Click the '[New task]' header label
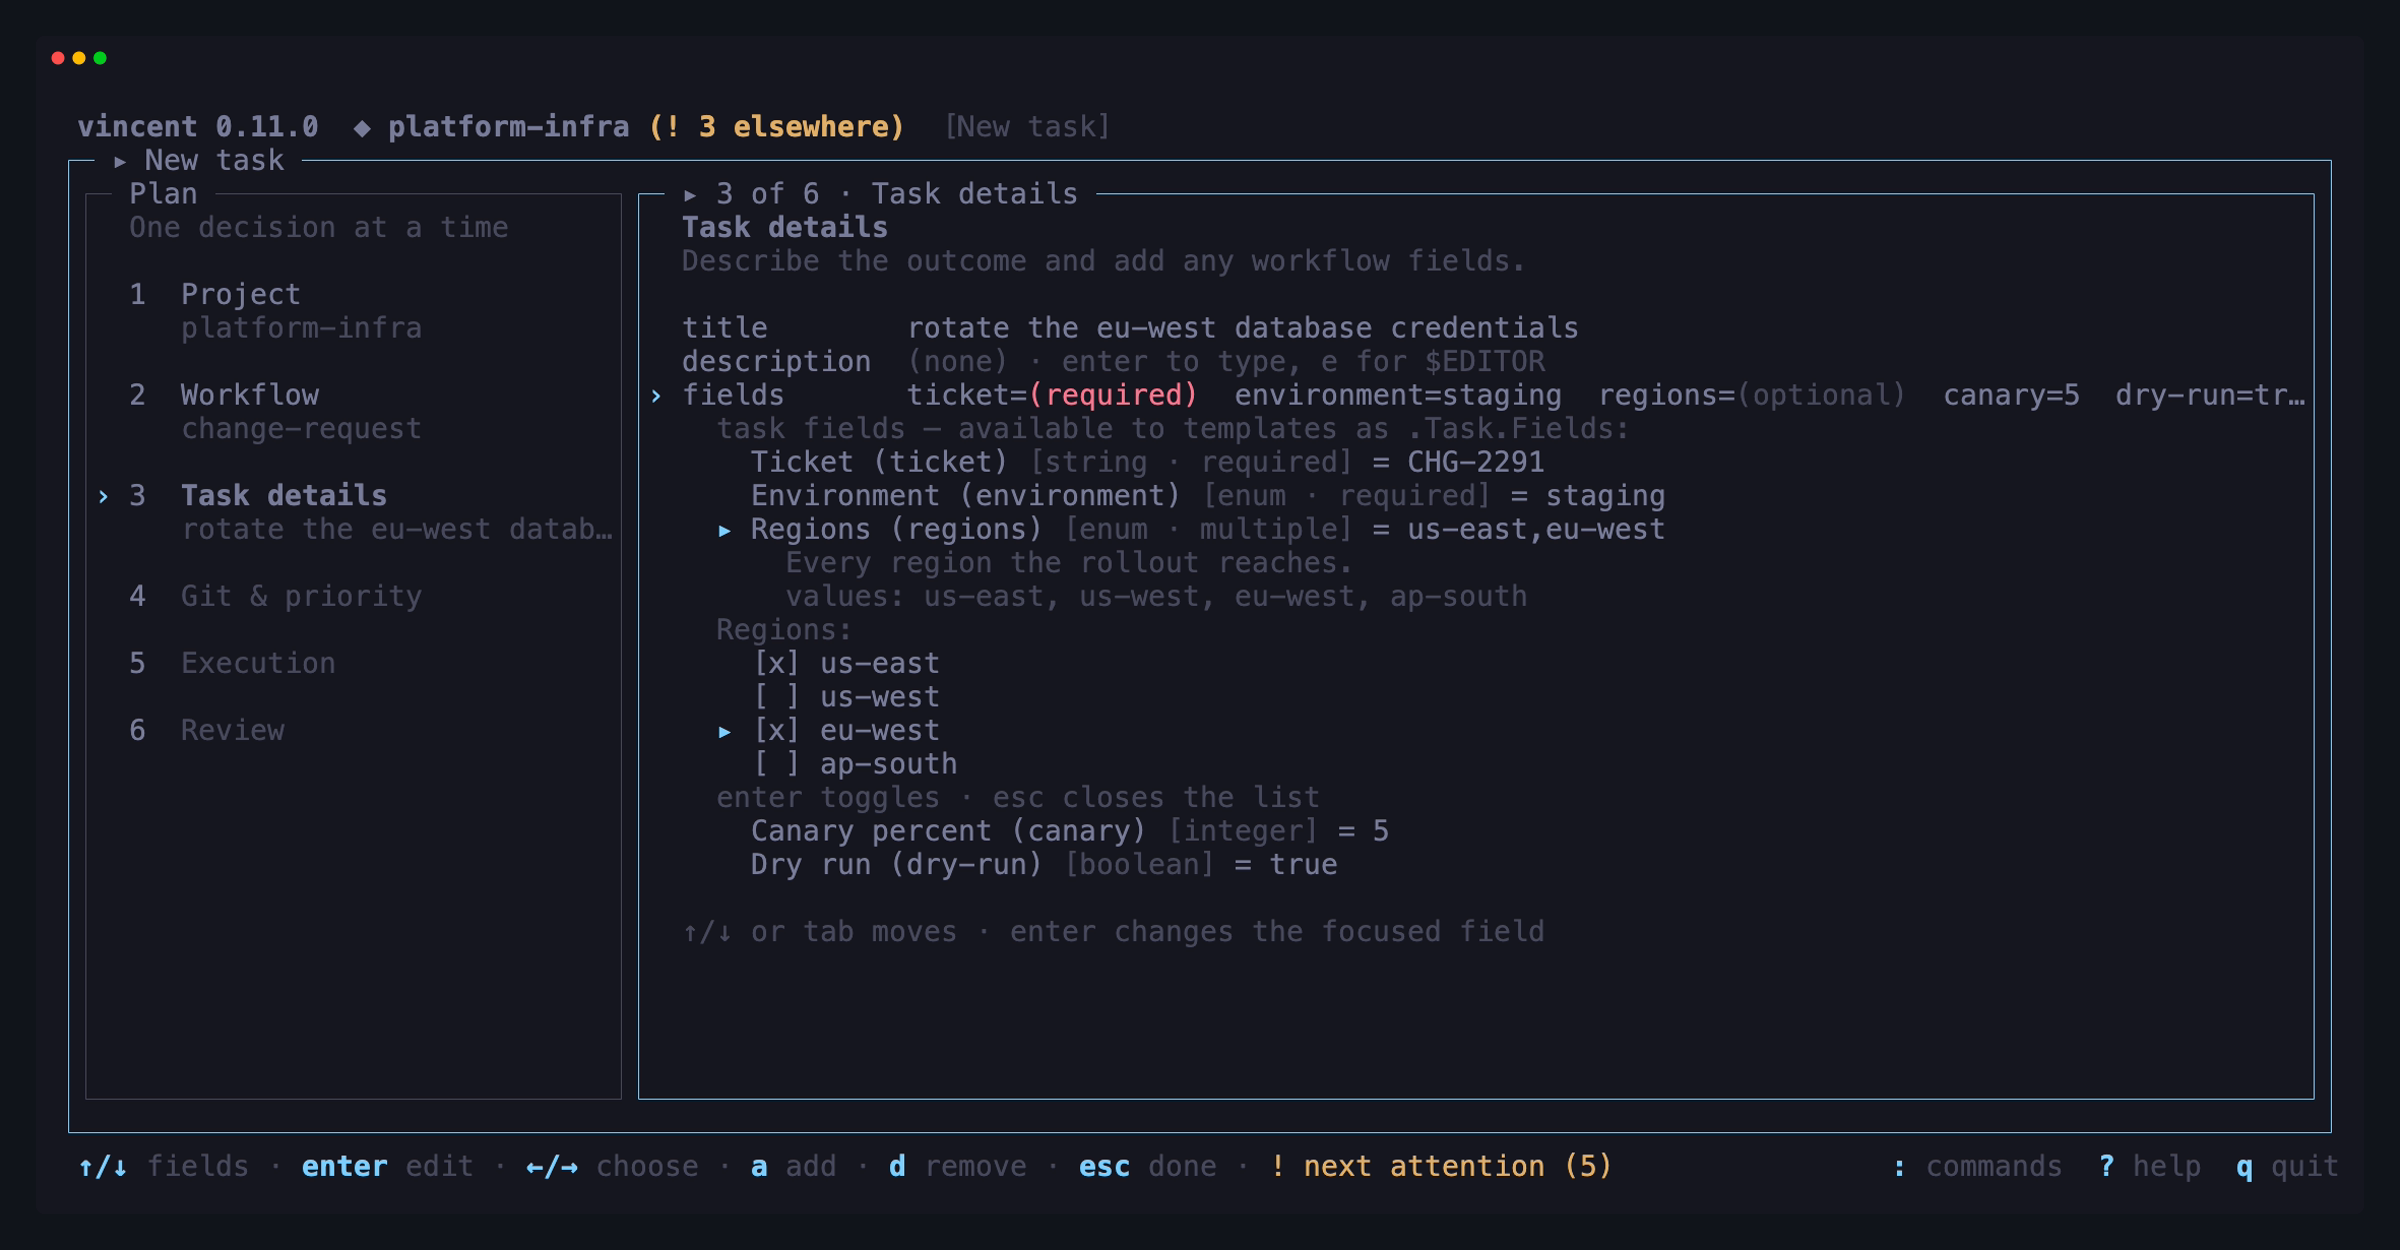The height and width of the screenshot is (1250, 2400). click(x=1027, y=127)
